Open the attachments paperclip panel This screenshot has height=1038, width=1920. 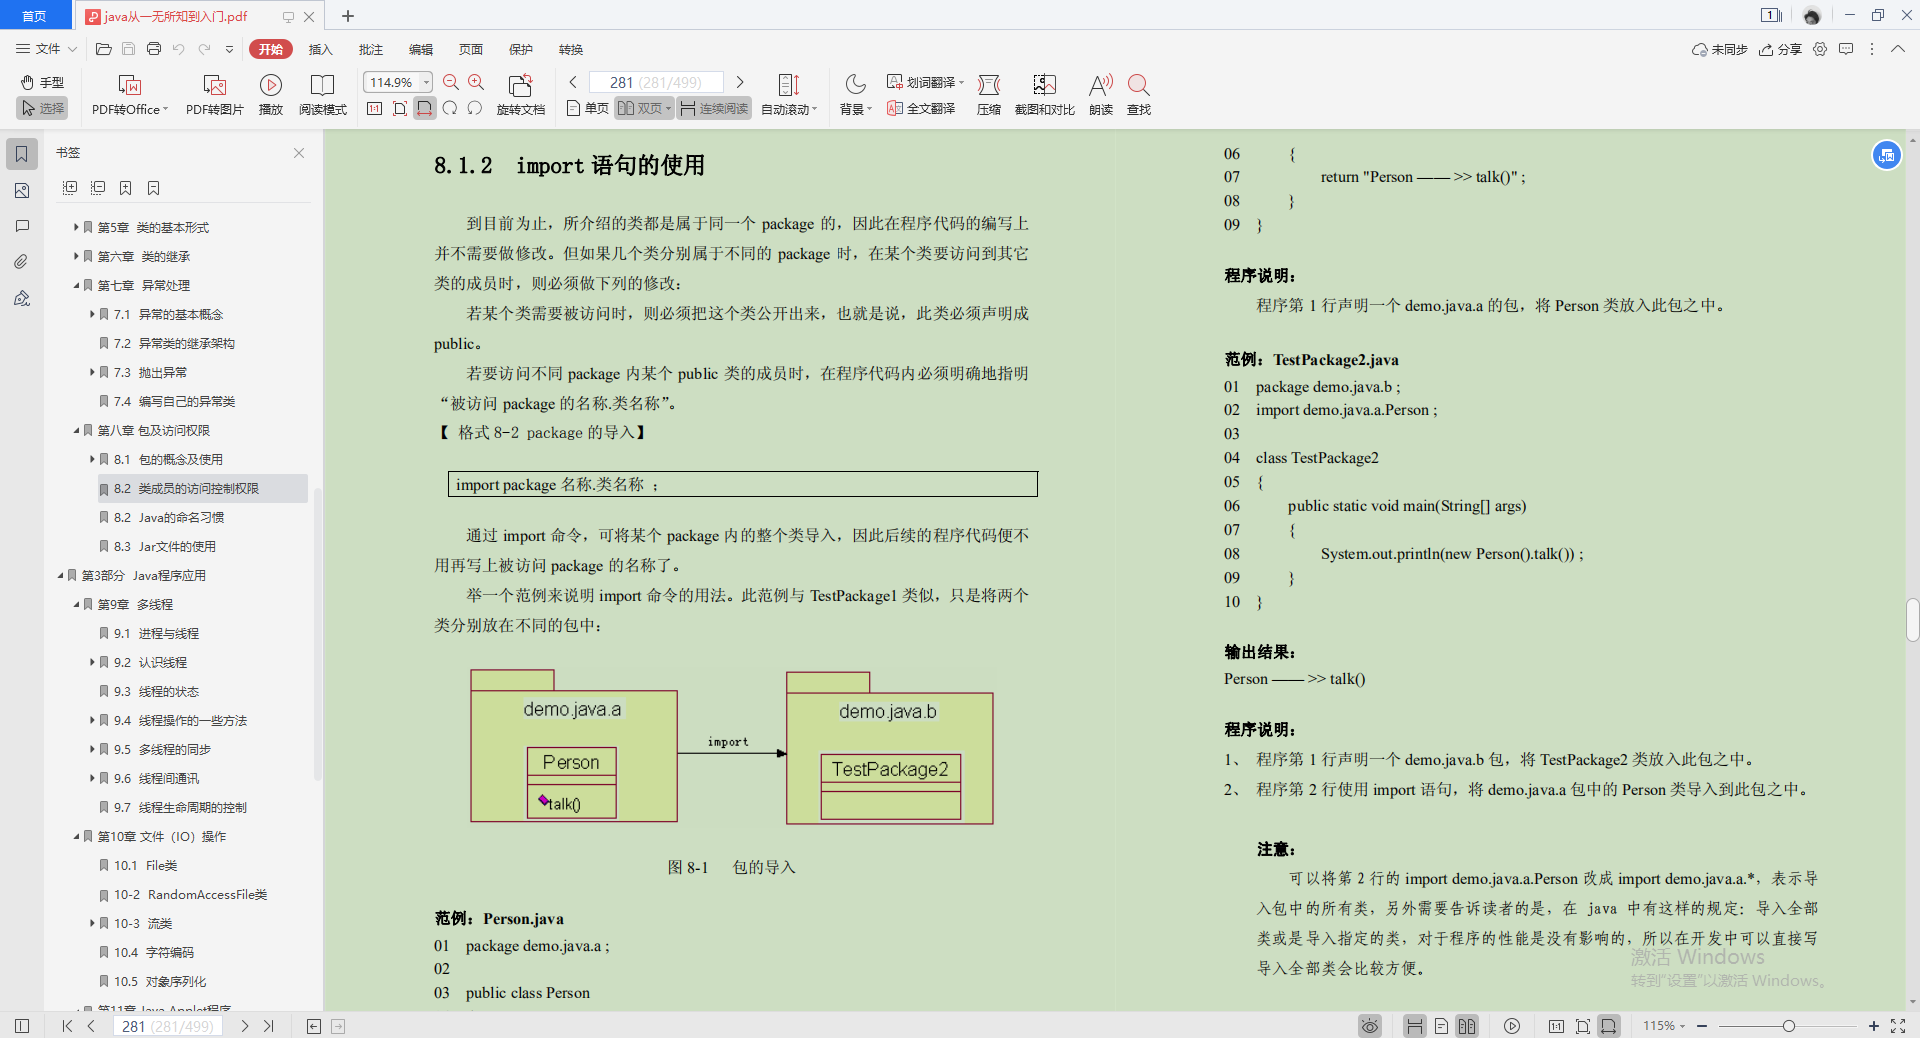(x=22, y=262)
